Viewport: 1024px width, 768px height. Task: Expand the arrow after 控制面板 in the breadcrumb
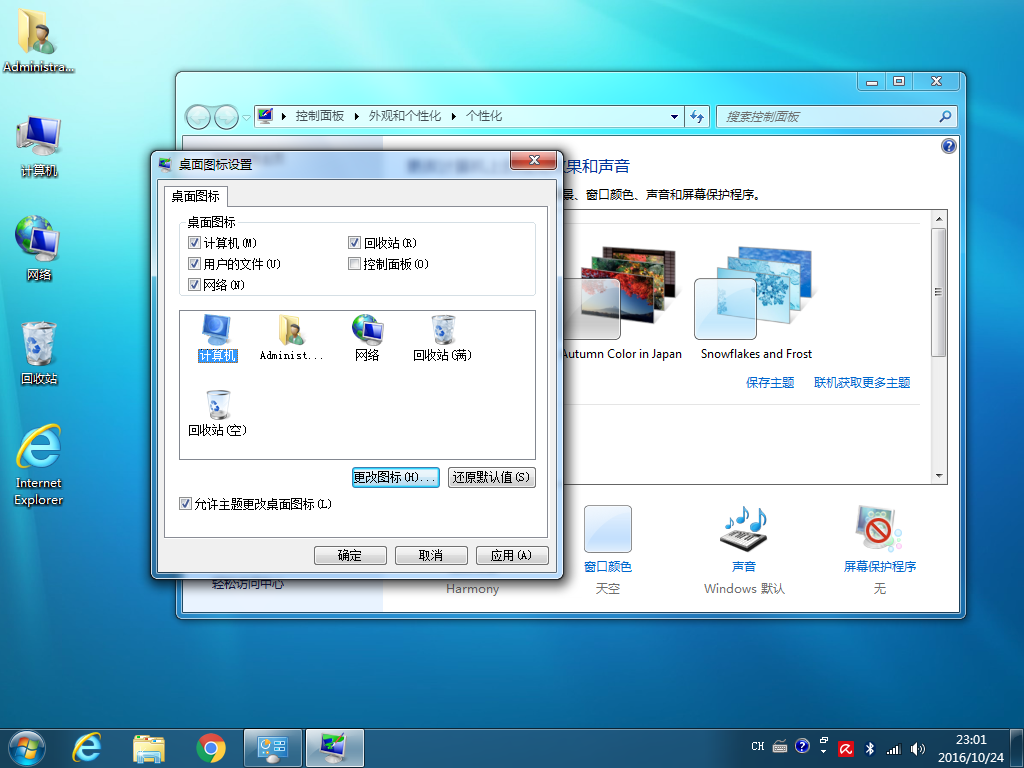(x=357, y=116)
